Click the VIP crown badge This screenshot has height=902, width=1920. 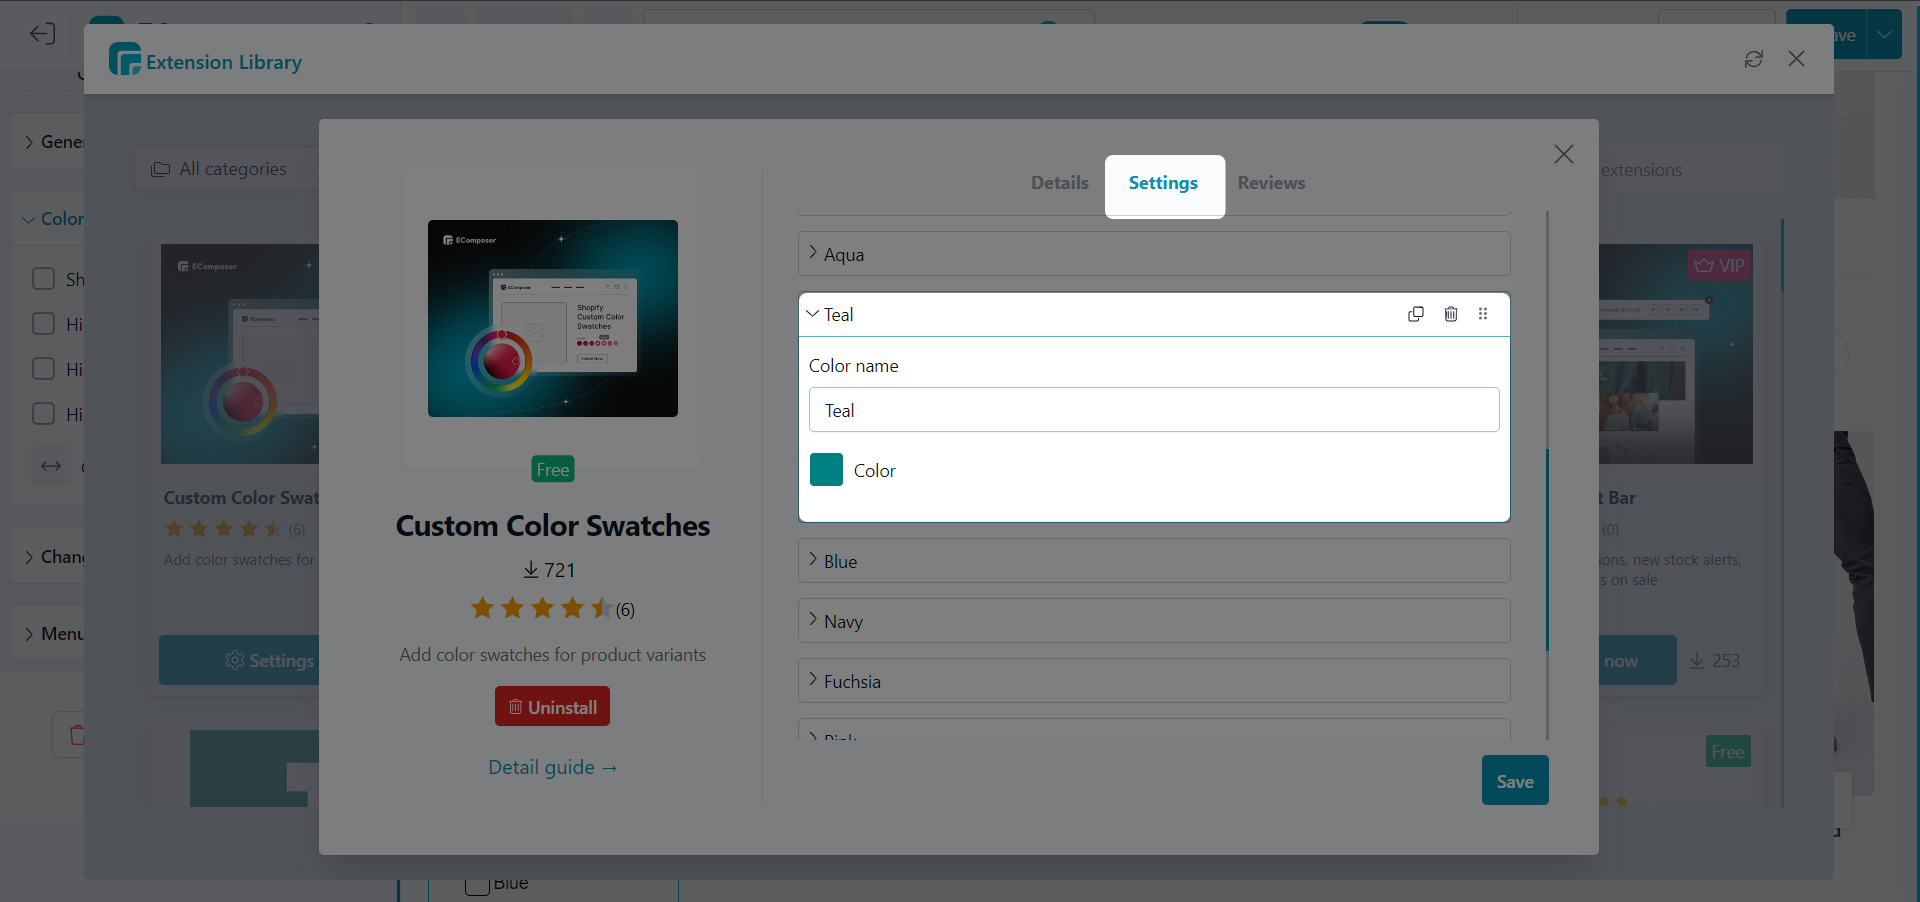1719,266
